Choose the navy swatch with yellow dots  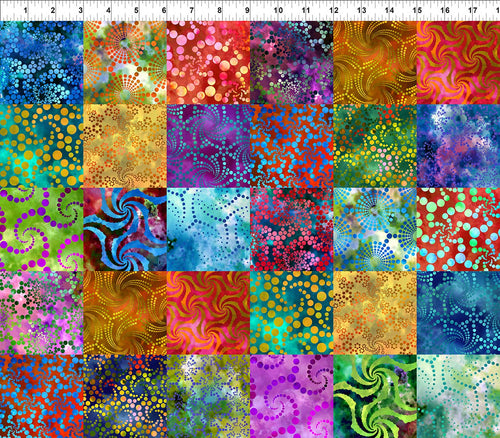[x=125, y=396]
